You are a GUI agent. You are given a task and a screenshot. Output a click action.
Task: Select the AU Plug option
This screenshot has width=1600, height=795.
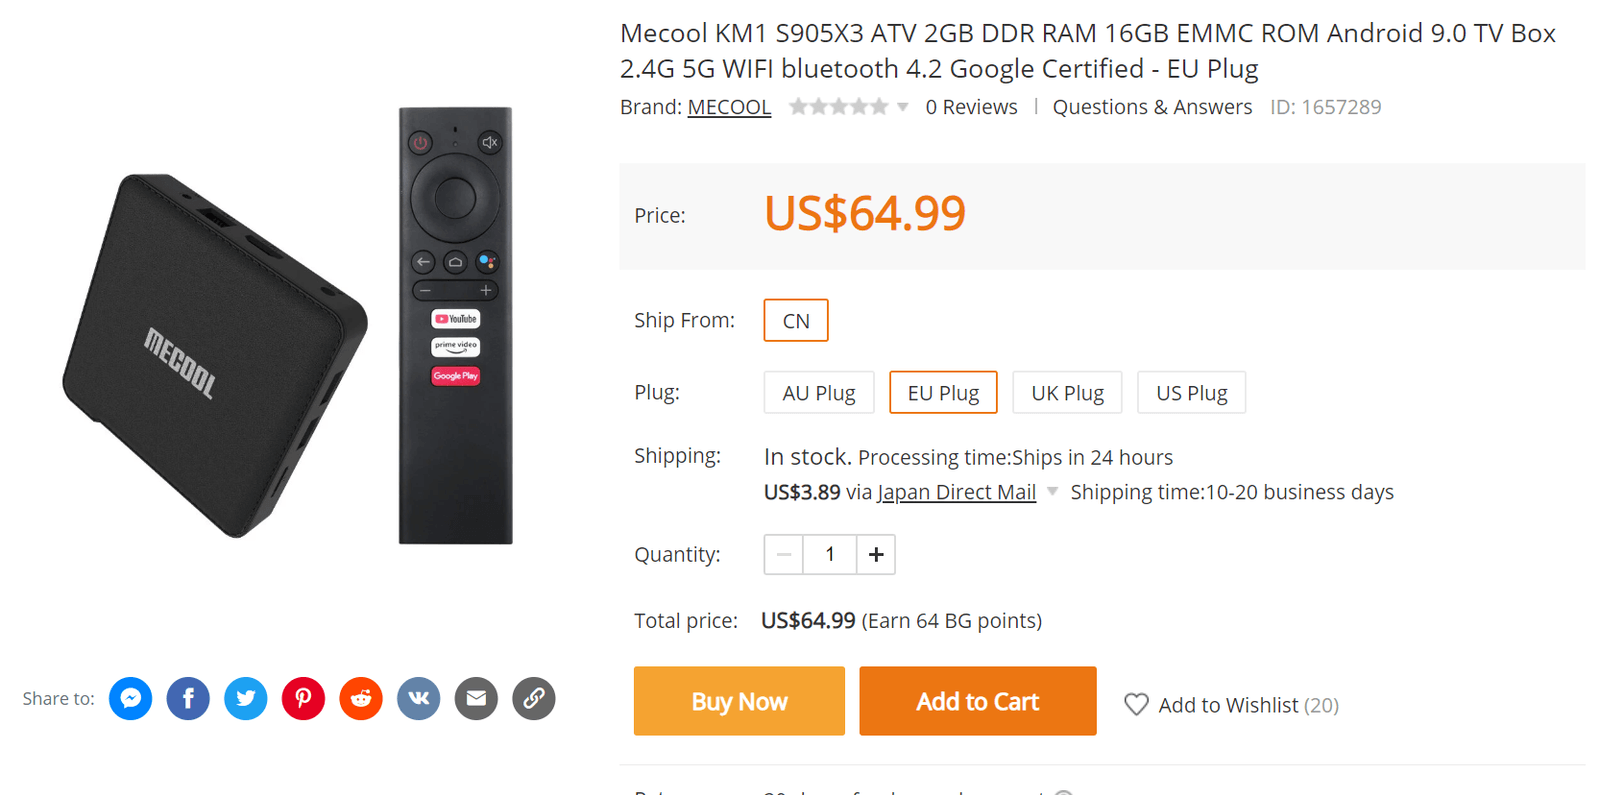[x=819, y=393]
